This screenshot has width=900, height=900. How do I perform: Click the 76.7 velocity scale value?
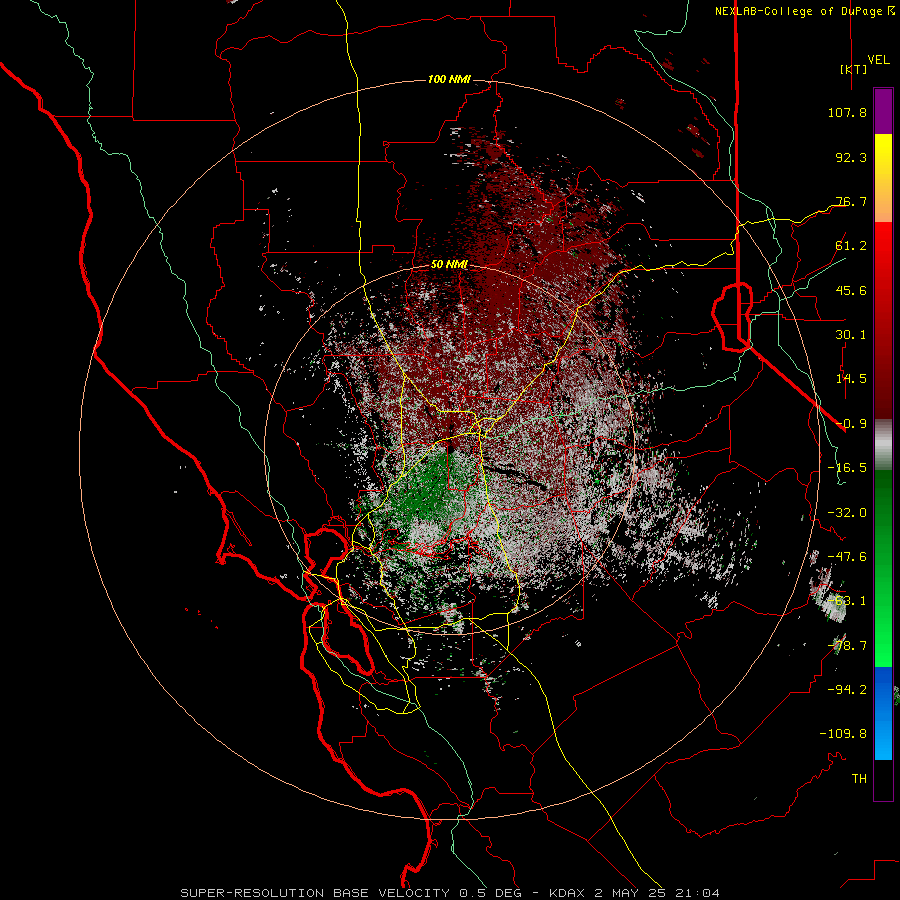851,201
